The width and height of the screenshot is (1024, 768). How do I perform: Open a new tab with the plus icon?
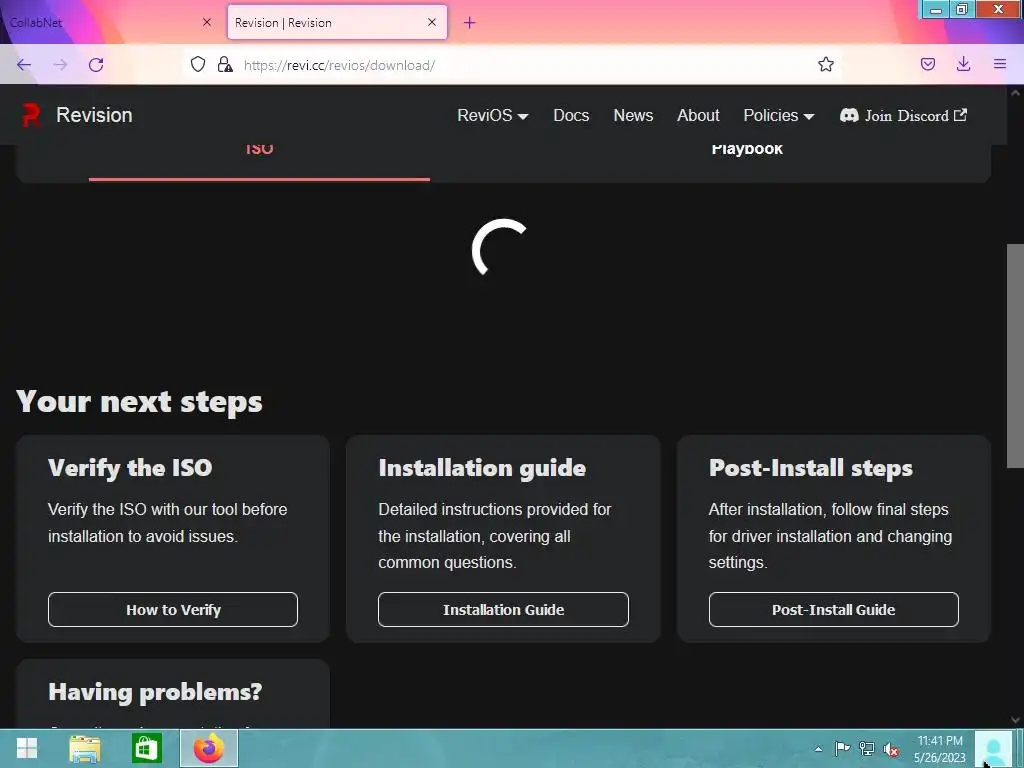tap(470, 23)
